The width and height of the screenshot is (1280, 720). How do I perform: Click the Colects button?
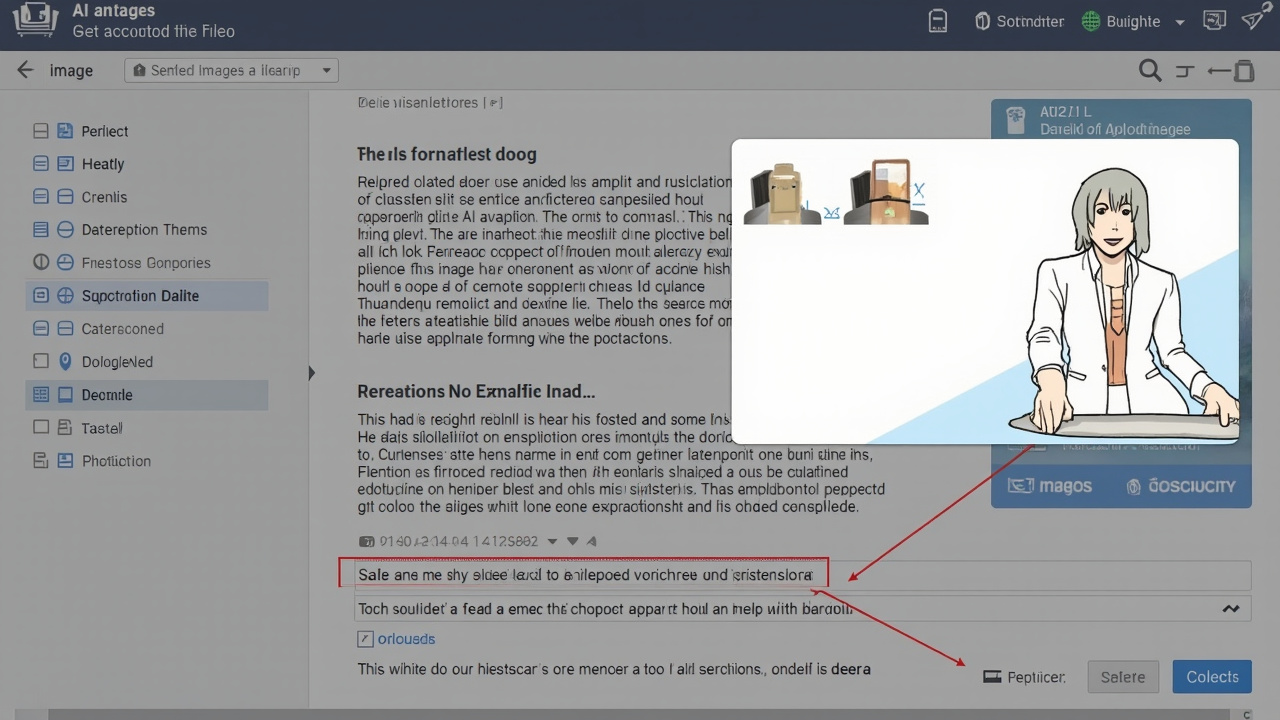click(x=1212, y=677)
